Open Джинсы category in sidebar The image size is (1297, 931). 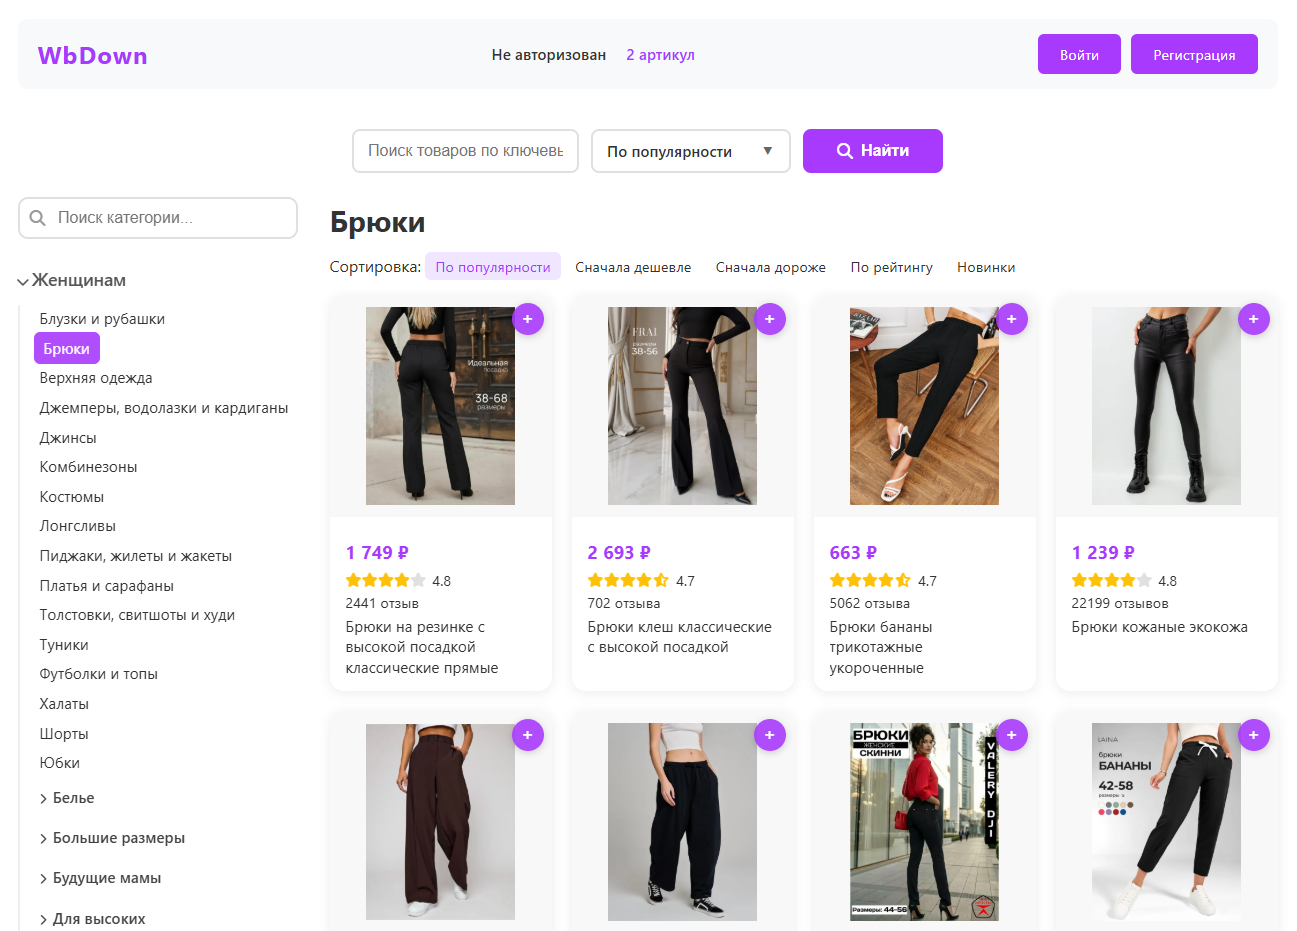pos(68,438)
